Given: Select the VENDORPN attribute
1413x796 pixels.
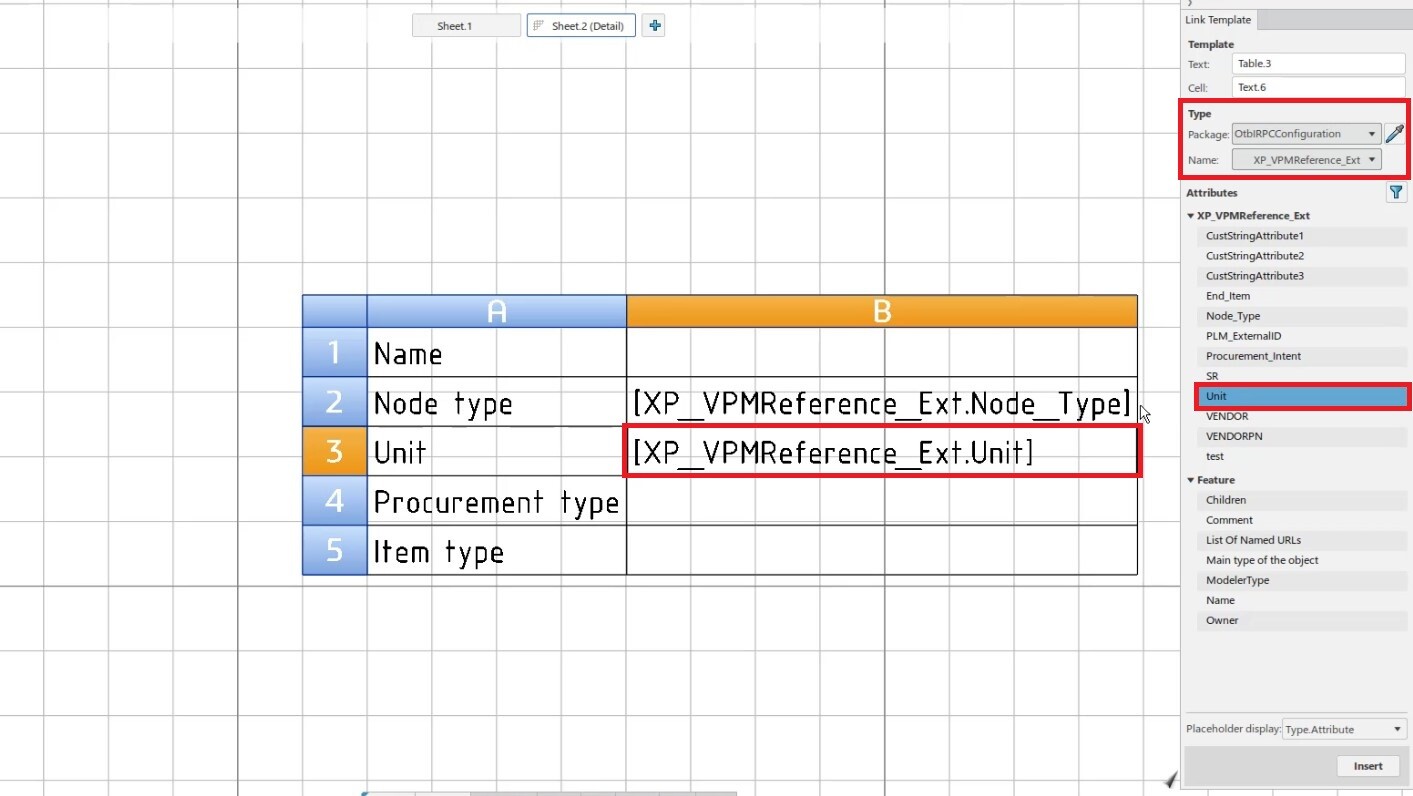Looking at the screenshot, I should (1301, 436).
